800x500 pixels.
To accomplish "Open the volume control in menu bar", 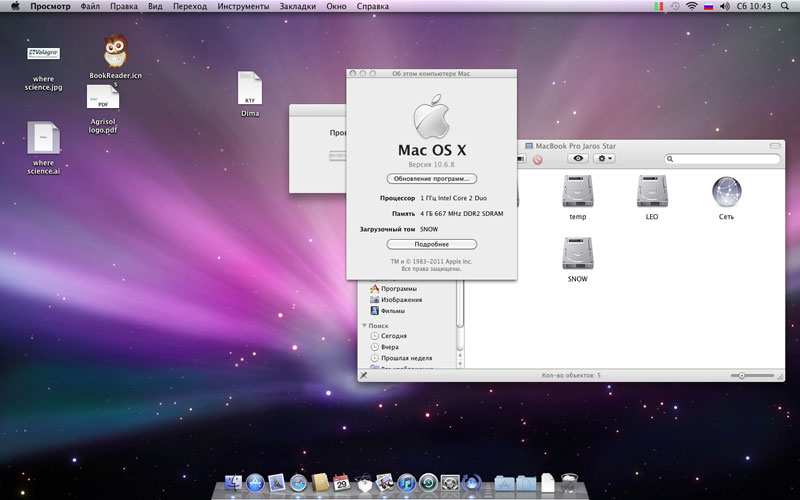I will coord(724,6).
